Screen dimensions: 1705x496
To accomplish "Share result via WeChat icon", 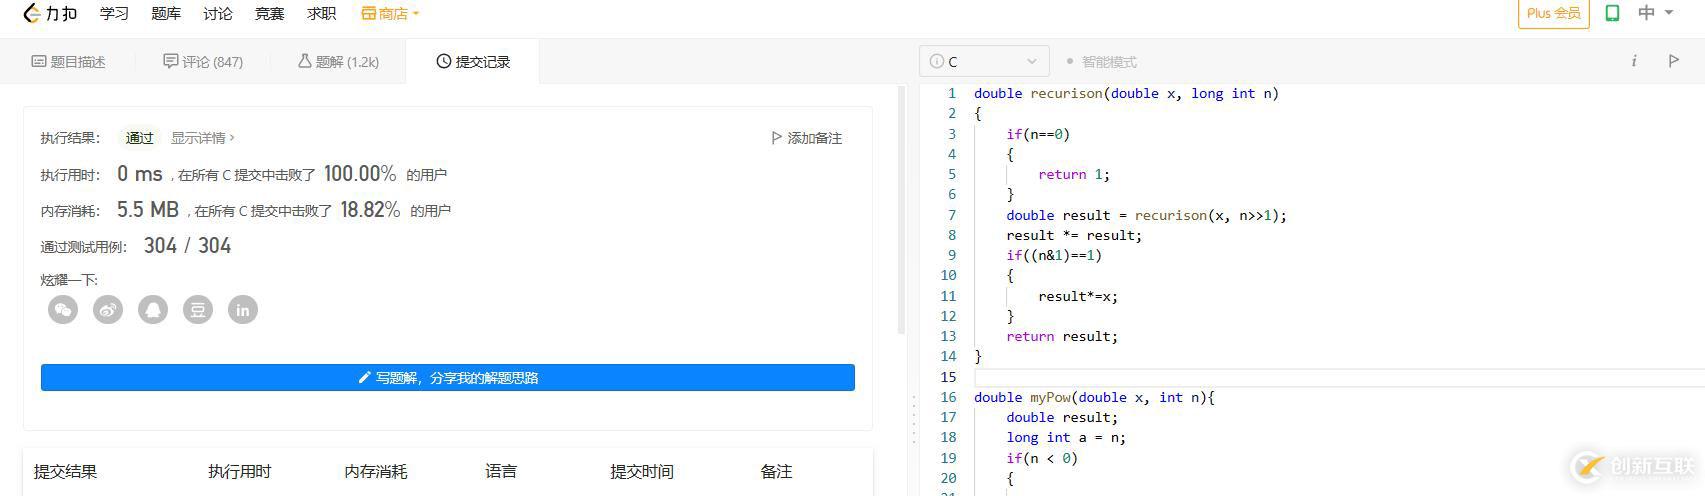I will tap(63, 310).
